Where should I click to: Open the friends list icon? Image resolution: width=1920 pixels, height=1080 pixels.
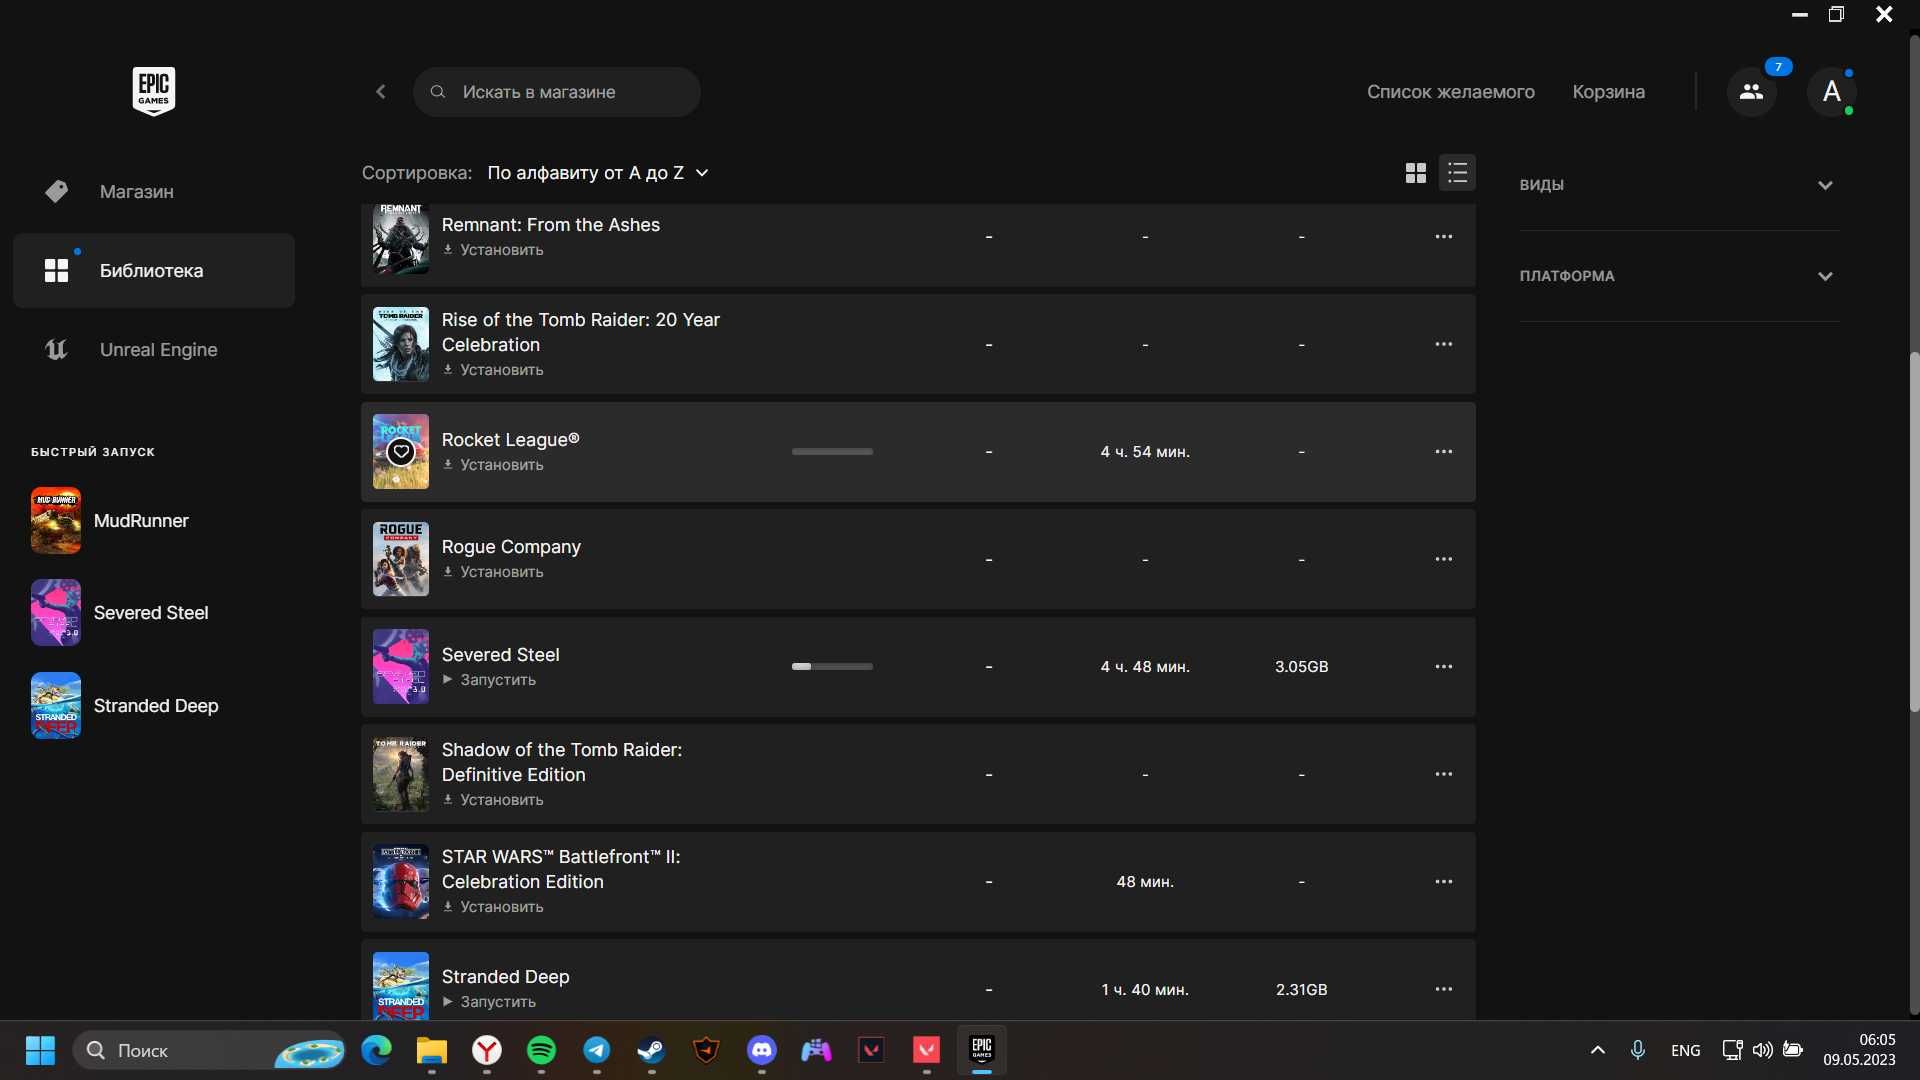pyautogui.click(x=1751, y=92)
